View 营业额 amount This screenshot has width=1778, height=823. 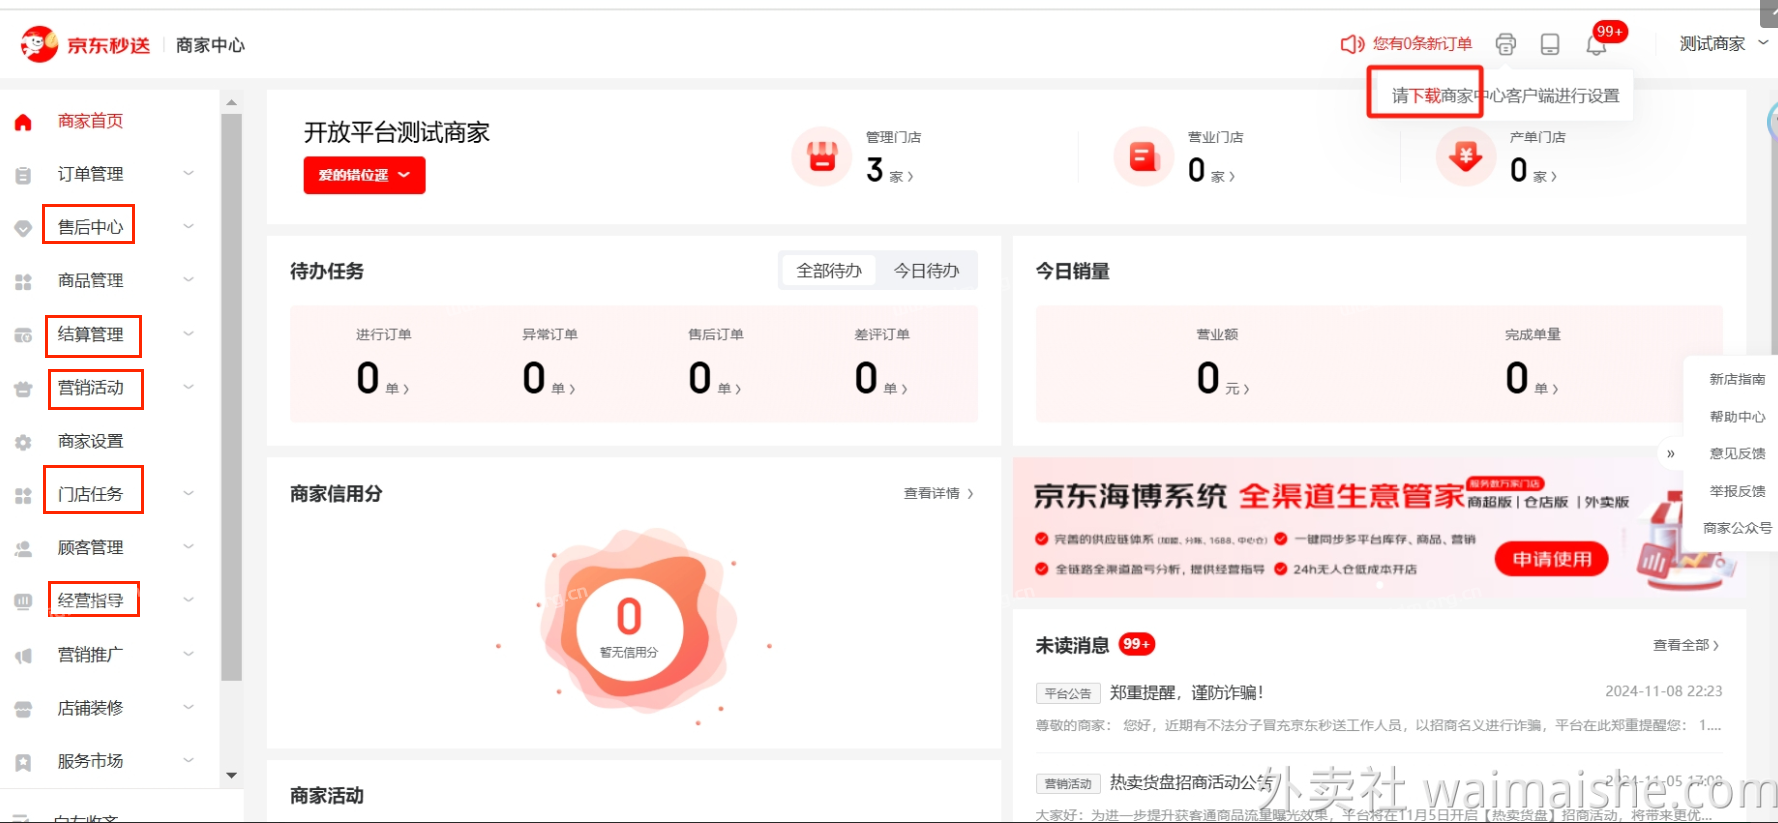pyautogui.click(x=1222, y=379)
